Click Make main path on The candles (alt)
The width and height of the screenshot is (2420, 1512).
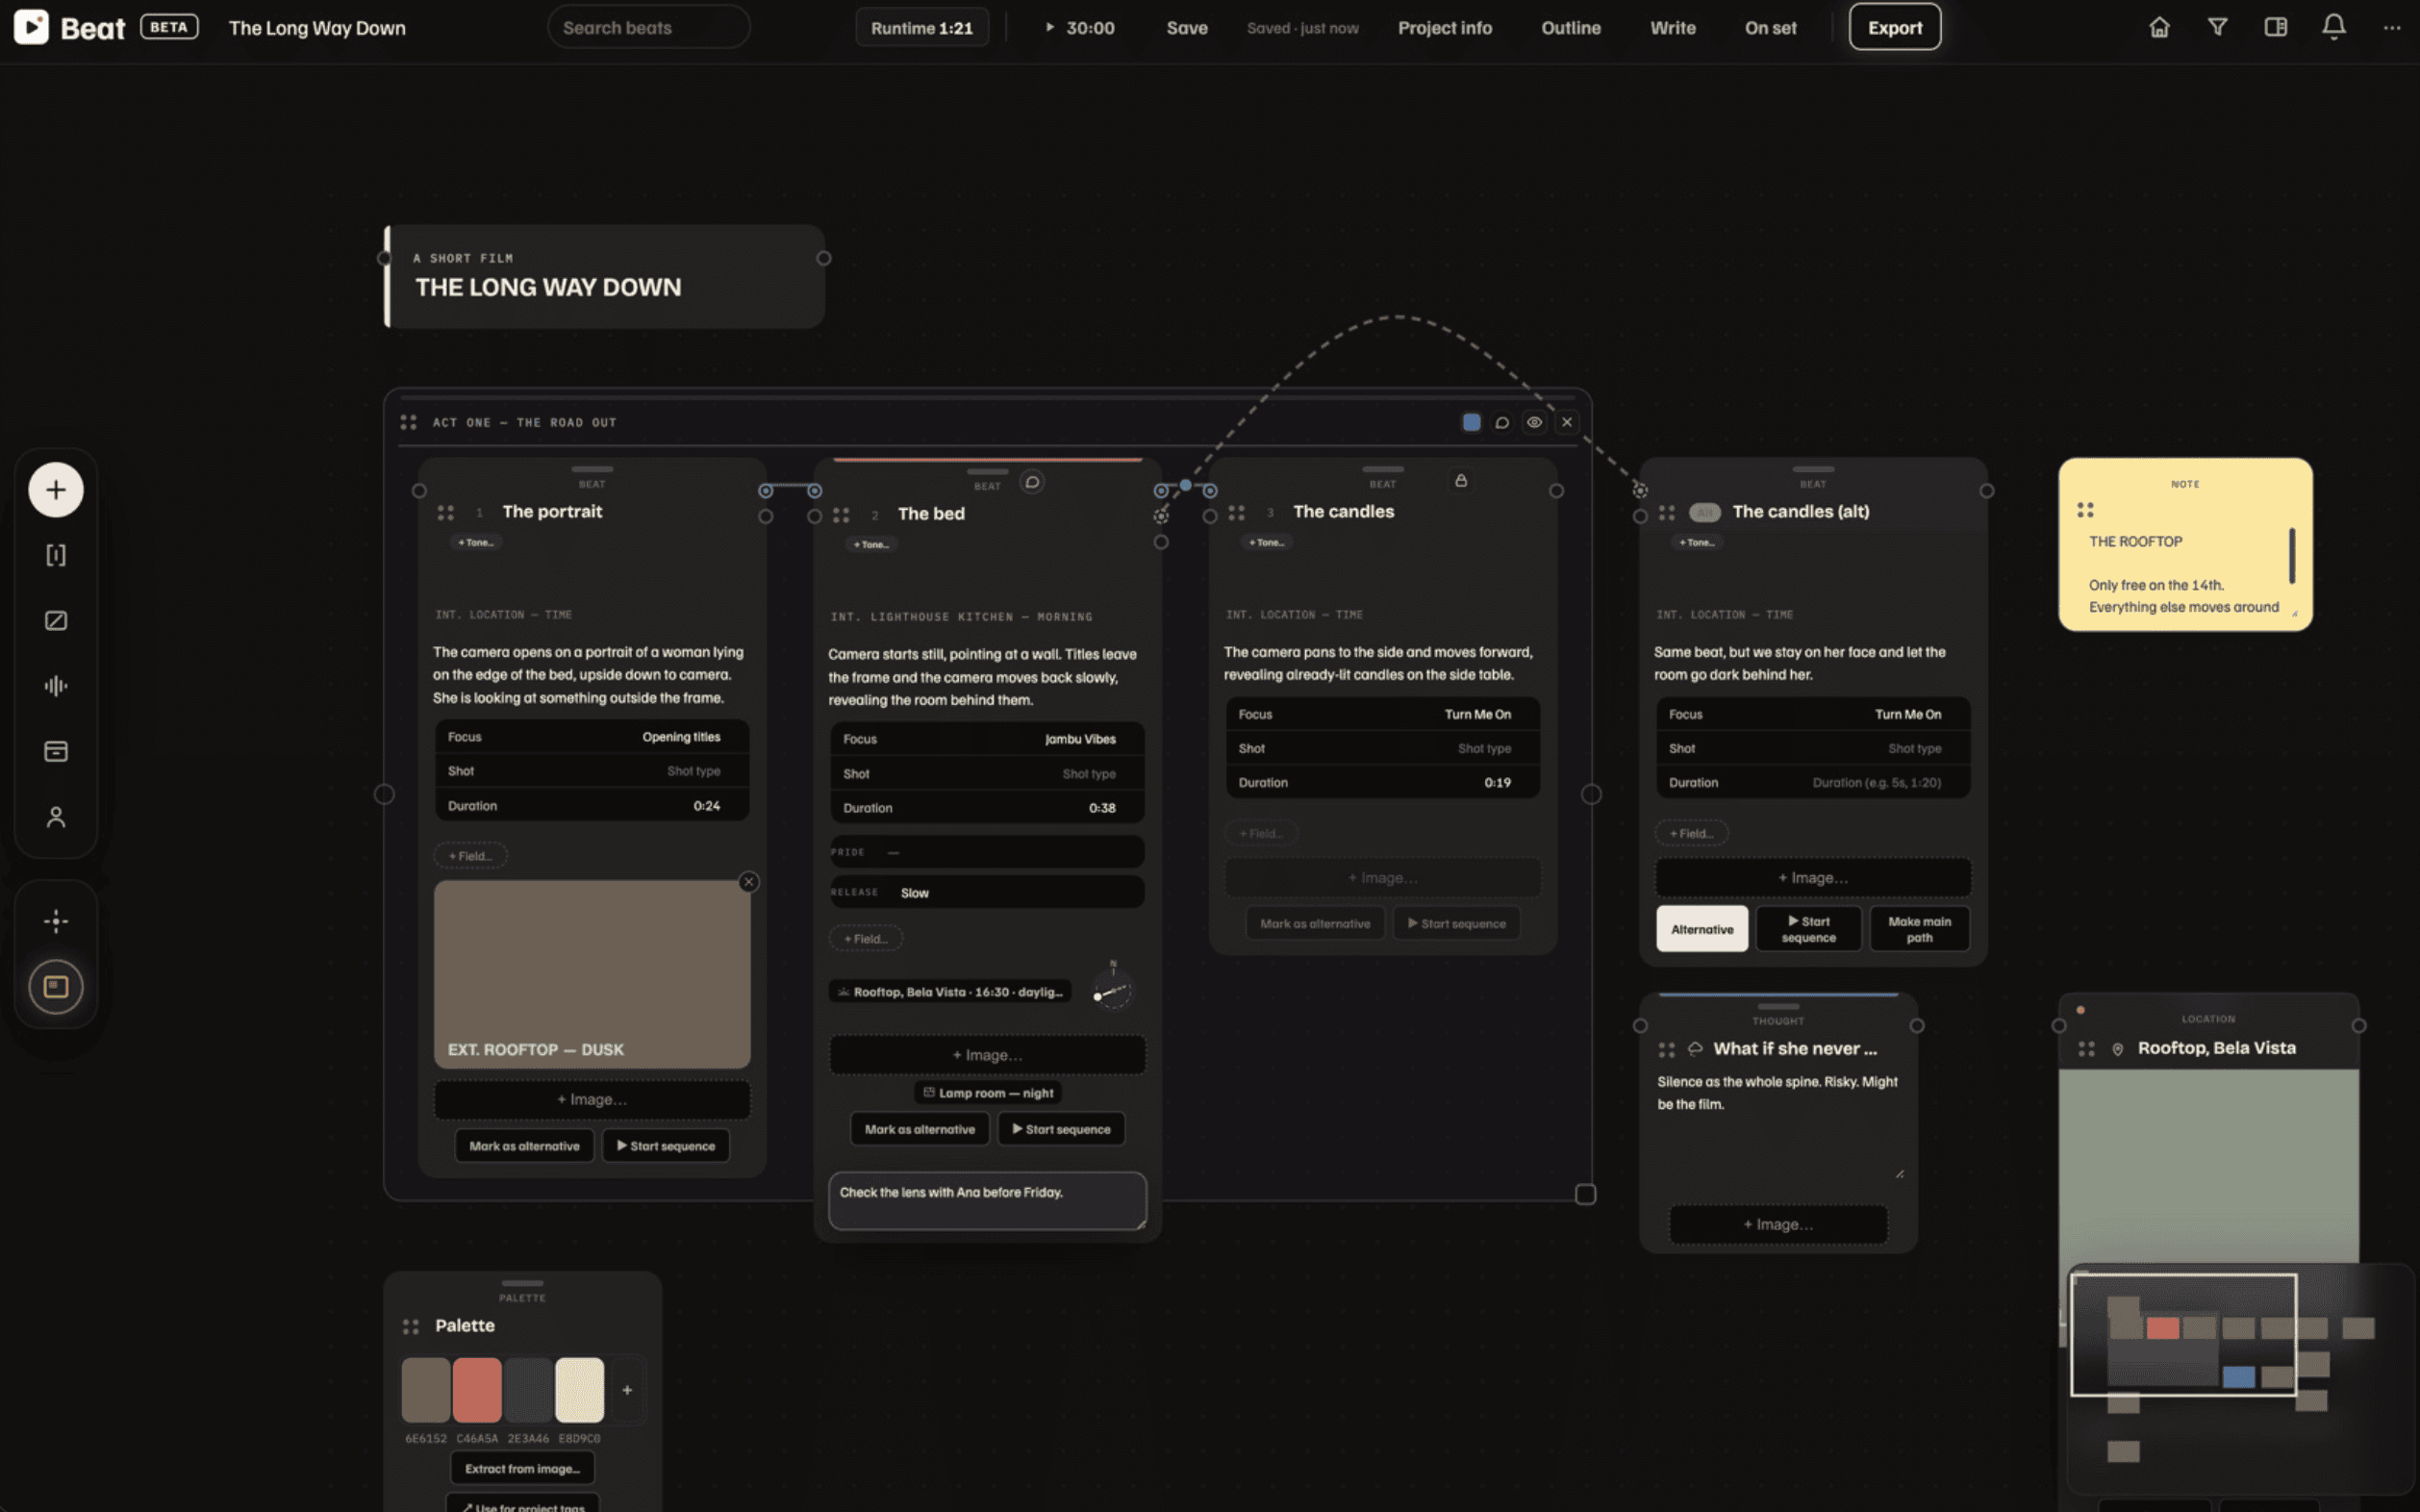(1919, 929)
